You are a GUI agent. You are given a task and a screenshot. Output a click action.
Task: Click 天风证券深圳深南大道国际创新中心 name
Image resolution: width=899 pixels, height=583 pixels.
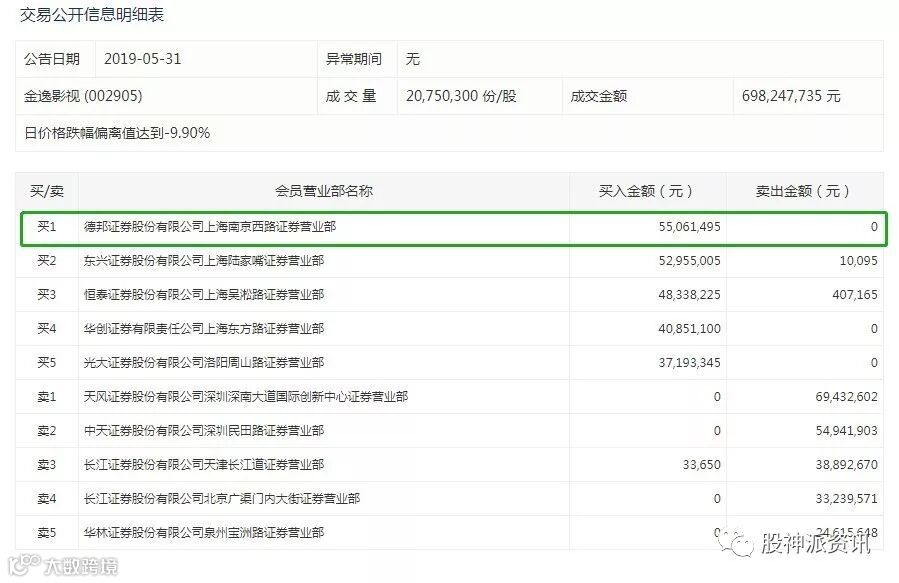pyautogui.click(x=246, y=397)
